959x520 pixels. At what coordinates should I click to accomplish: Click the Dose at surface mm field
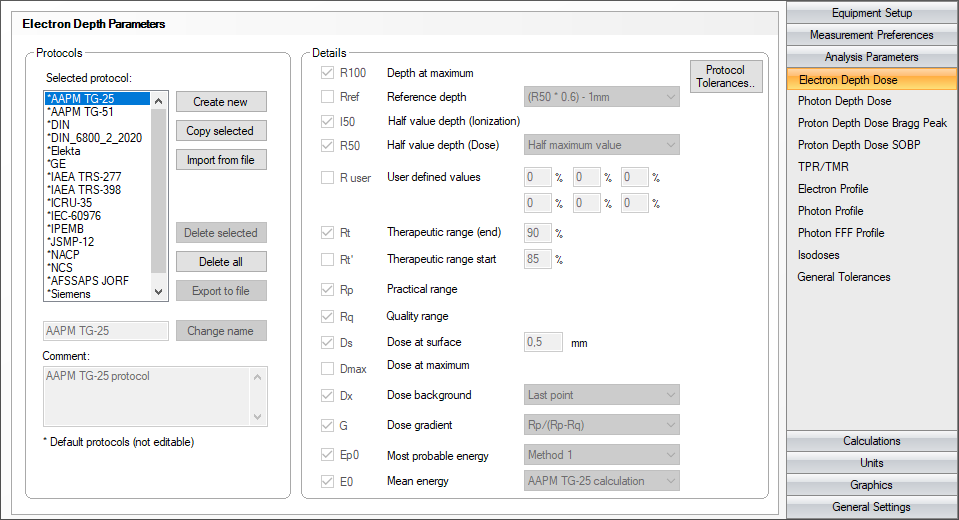tap(543, 342)
